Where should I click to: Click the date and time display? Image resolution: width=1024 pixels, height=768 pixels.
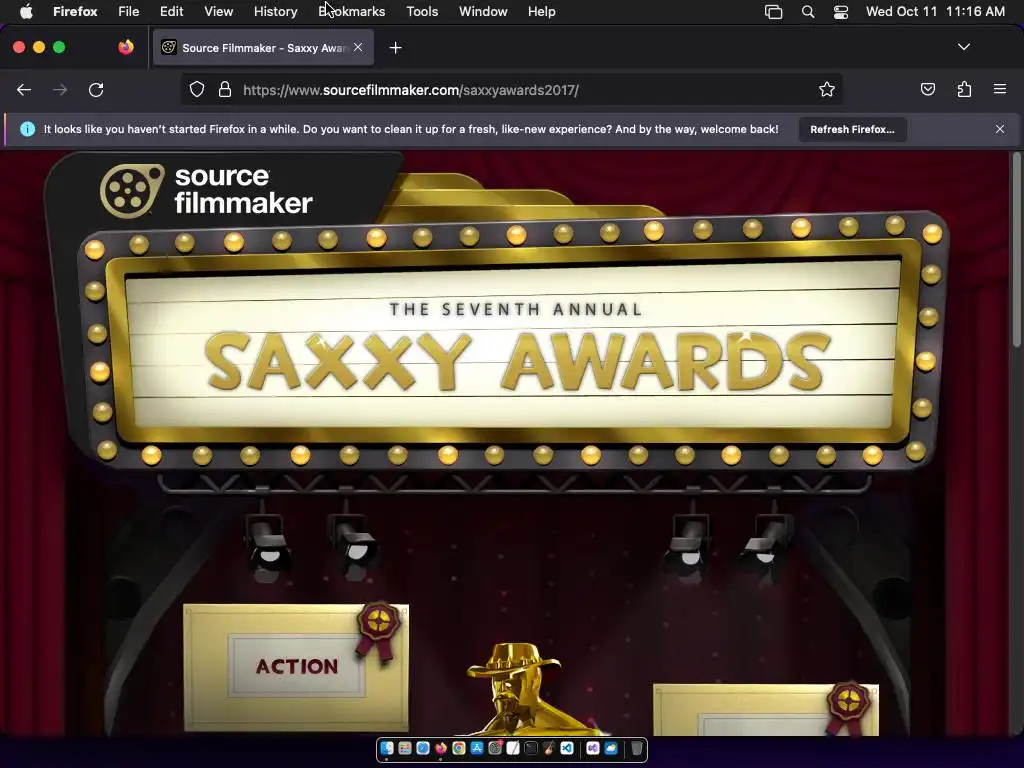(x=935, y=11)
